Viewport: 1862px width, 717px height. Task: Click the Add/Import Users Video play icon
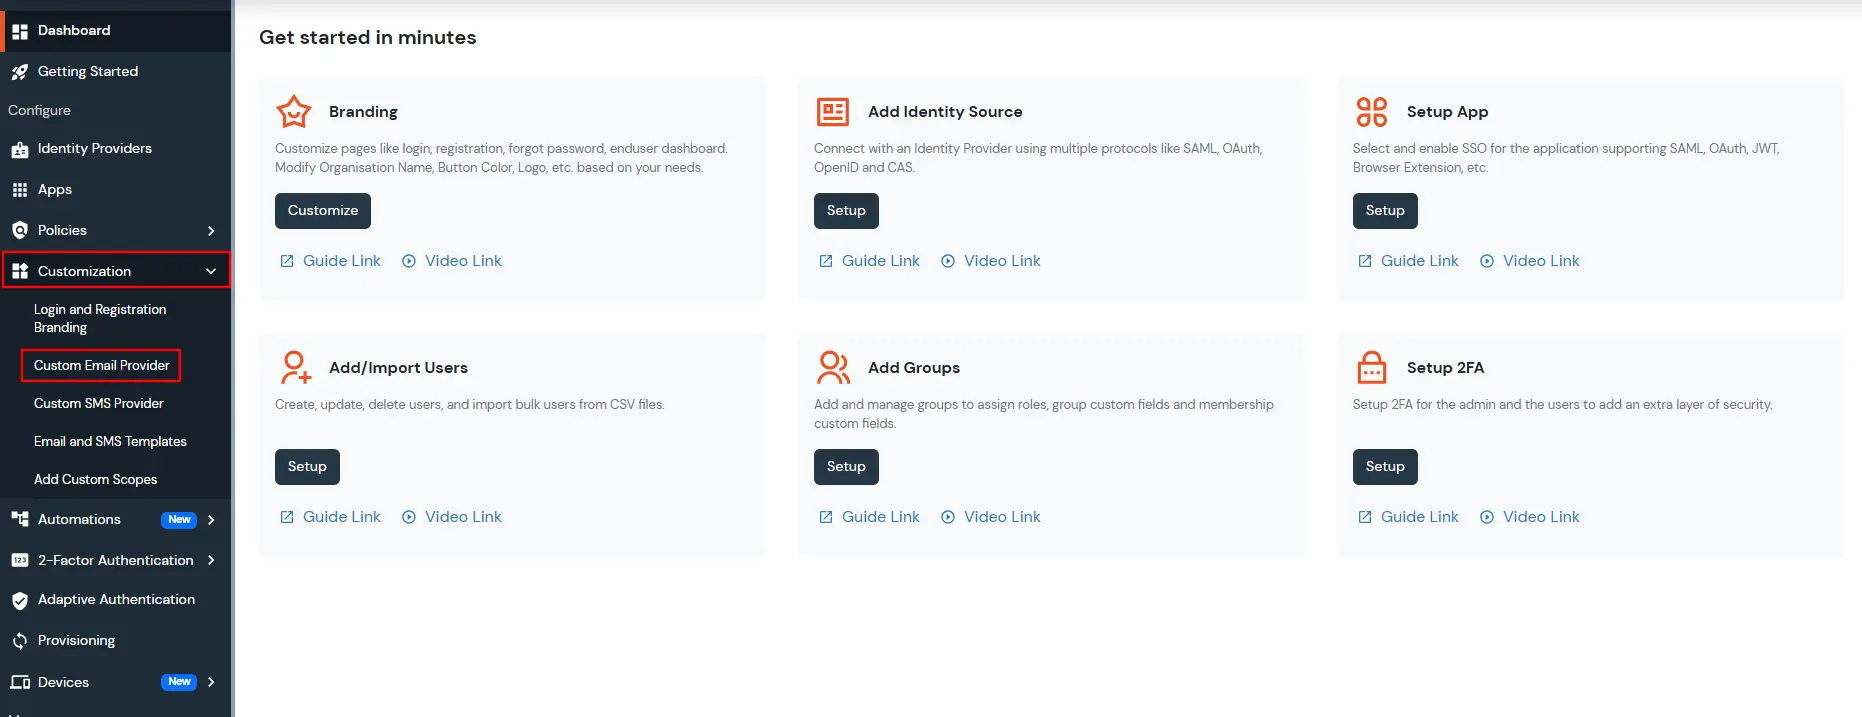click(409, 517)
